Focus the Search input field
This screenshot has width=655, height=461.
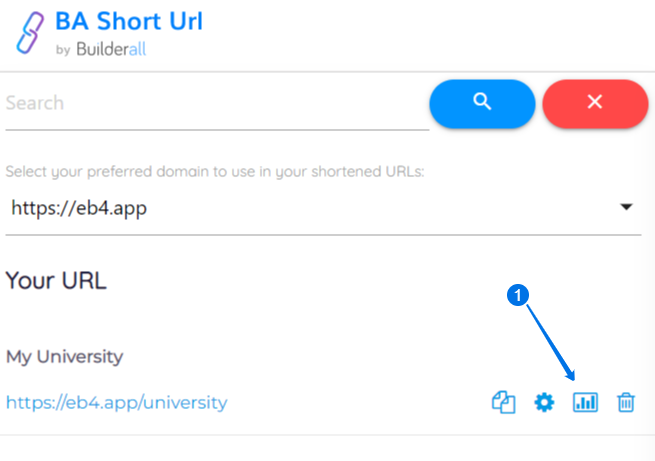(217, 104)
